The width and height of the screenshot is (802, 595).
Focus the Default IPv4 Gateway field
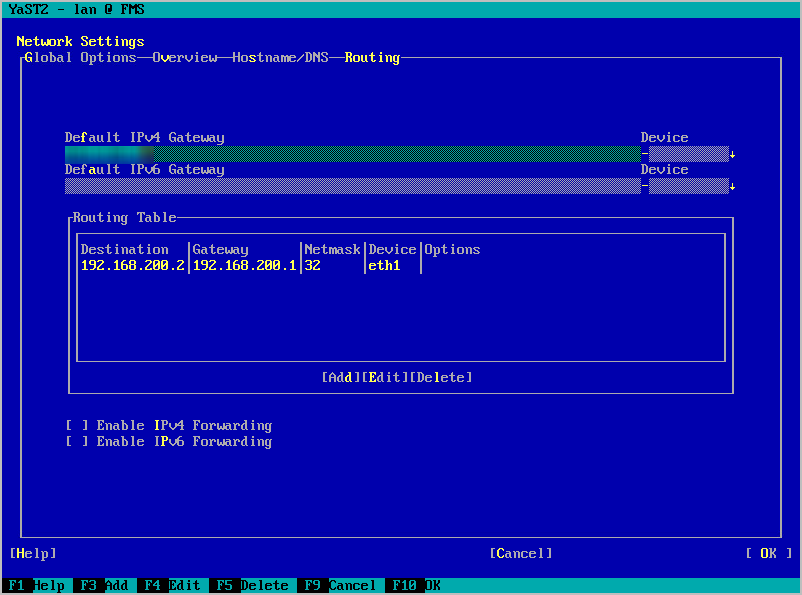coord(350,154)
